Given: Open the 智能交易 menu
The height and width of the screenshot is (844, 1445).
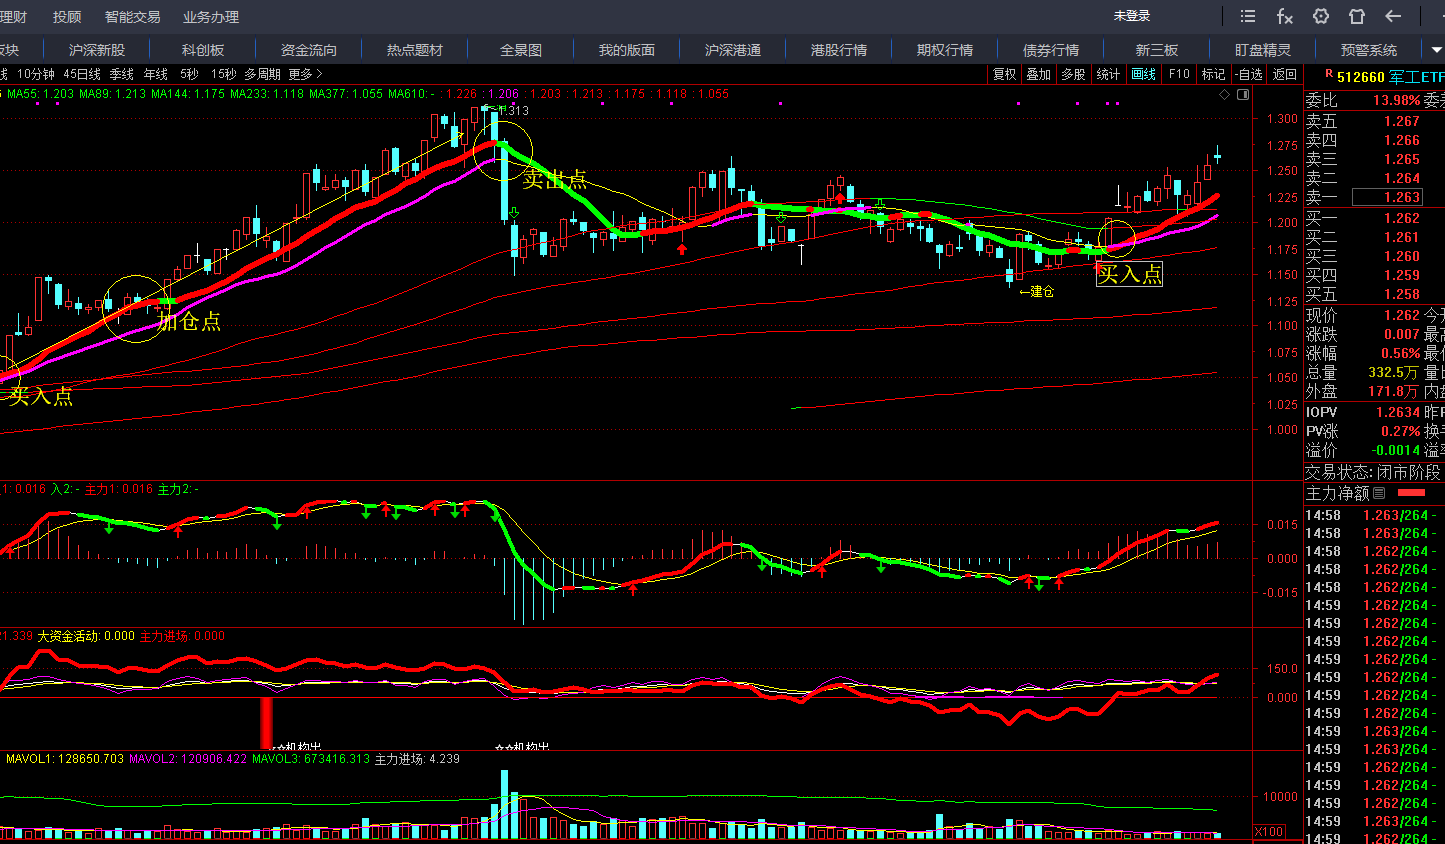Looking at the screenshot, I should point(132,17).
